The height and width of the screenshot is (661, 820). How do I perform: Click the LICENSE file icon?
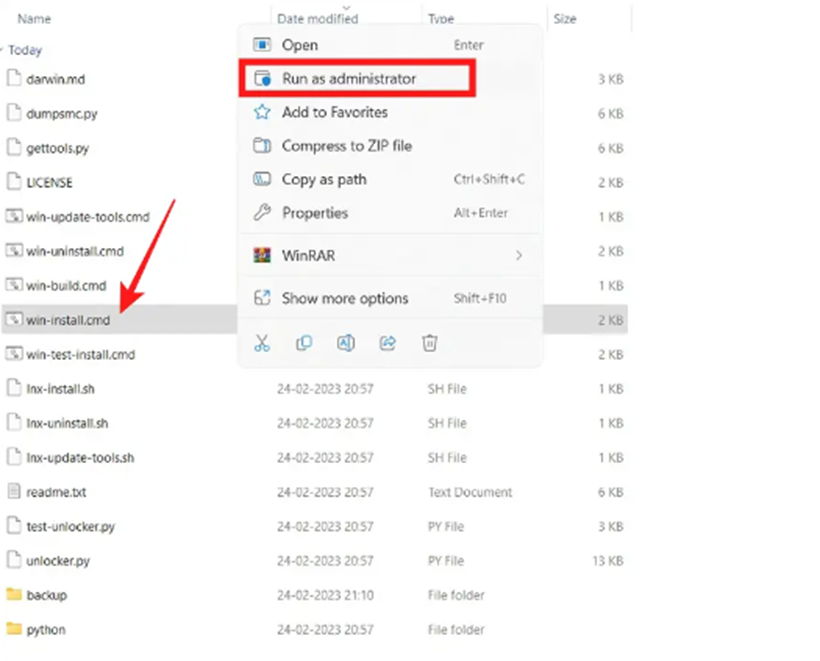click(14, 181)
